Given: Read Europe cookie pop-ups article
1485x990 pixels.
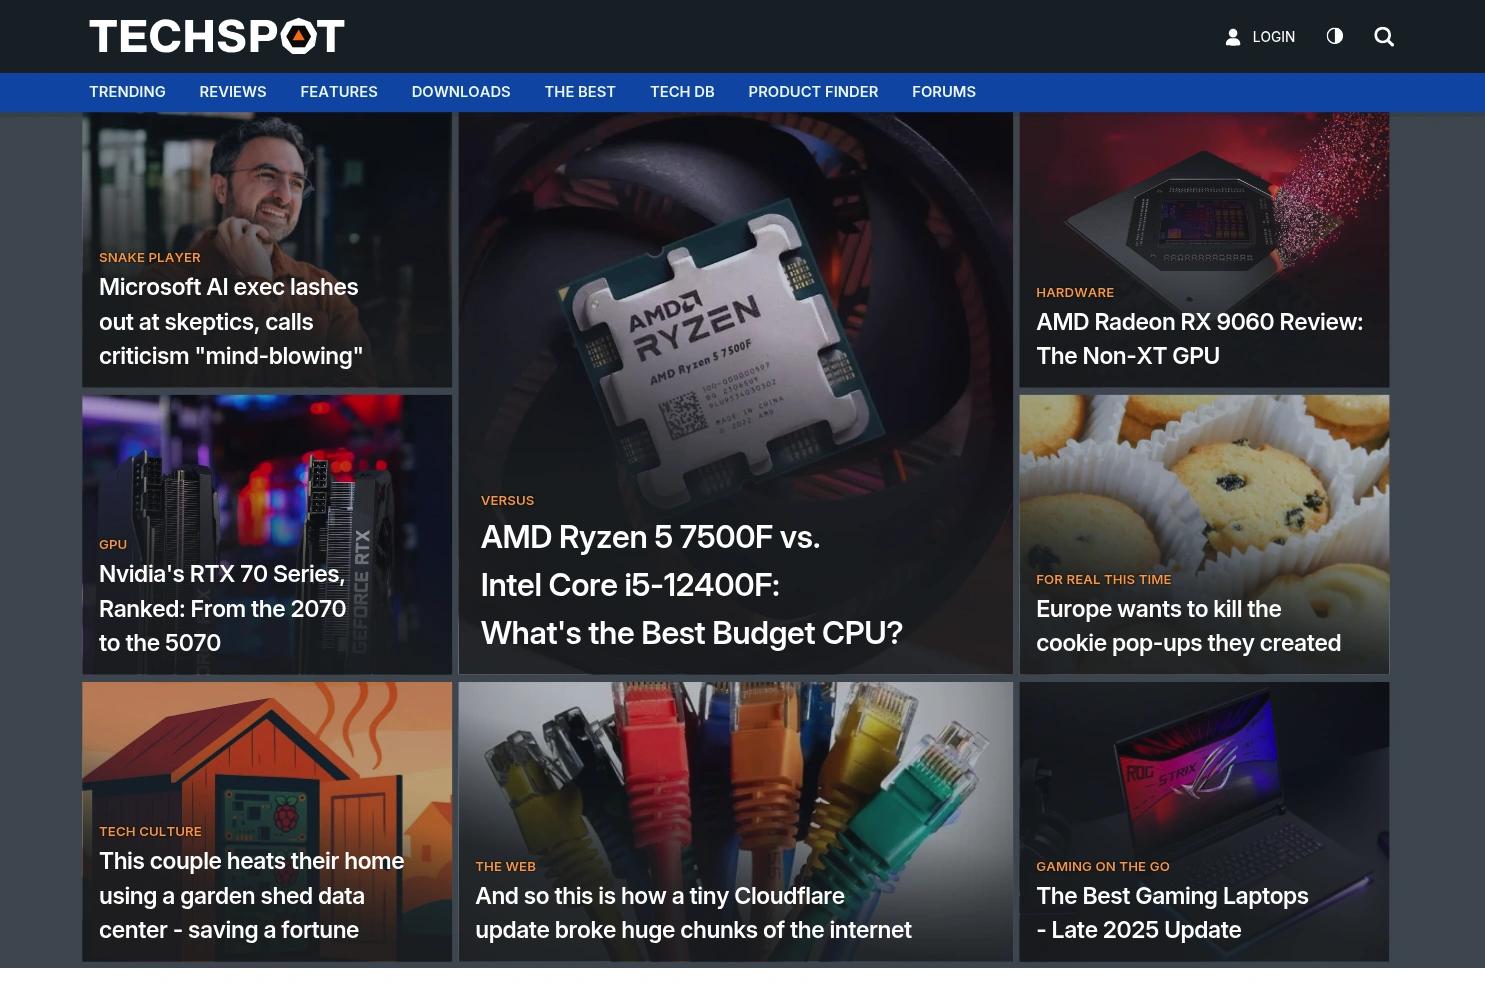Looking at the screenshot, I should tap(1188, 625).
